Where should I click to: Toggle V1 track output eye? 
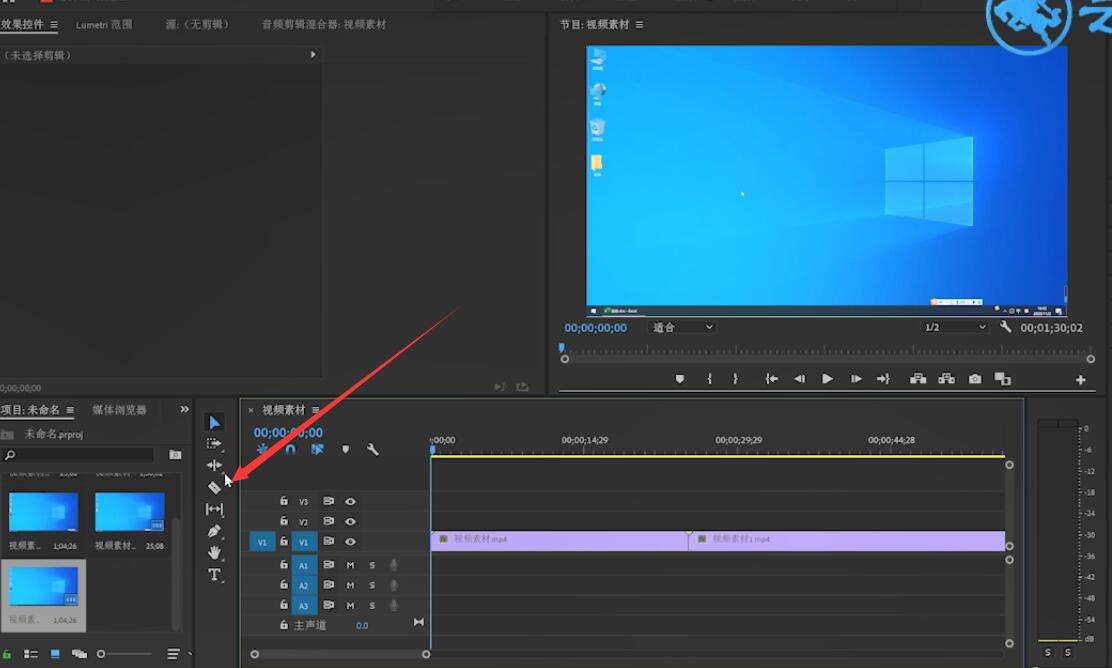[350, 542]
